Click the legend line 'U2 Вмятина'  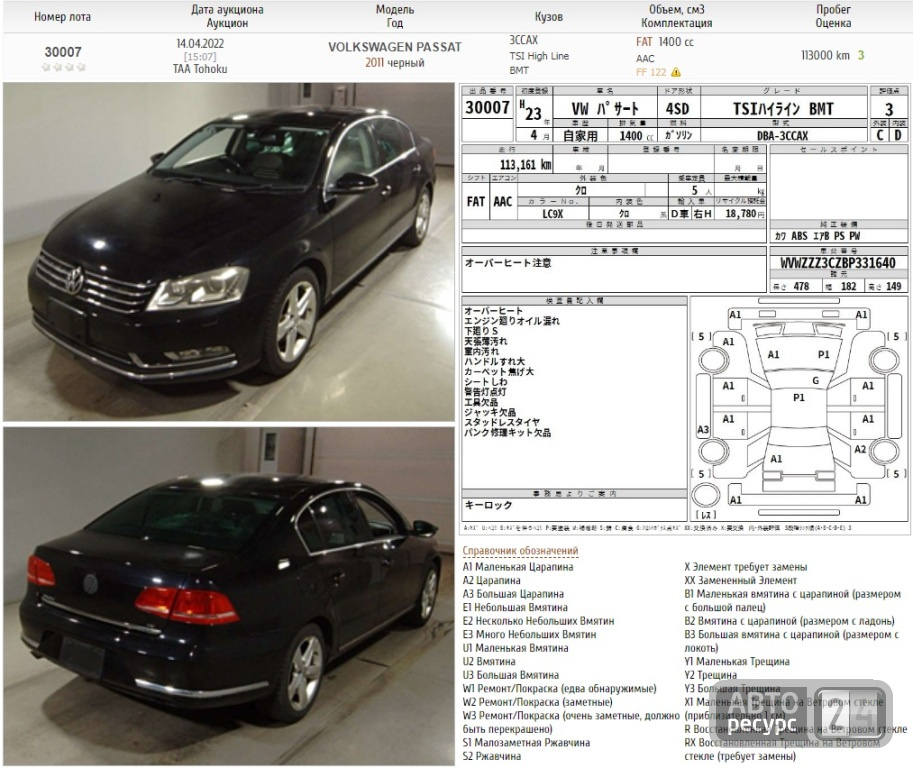(489, 661)
